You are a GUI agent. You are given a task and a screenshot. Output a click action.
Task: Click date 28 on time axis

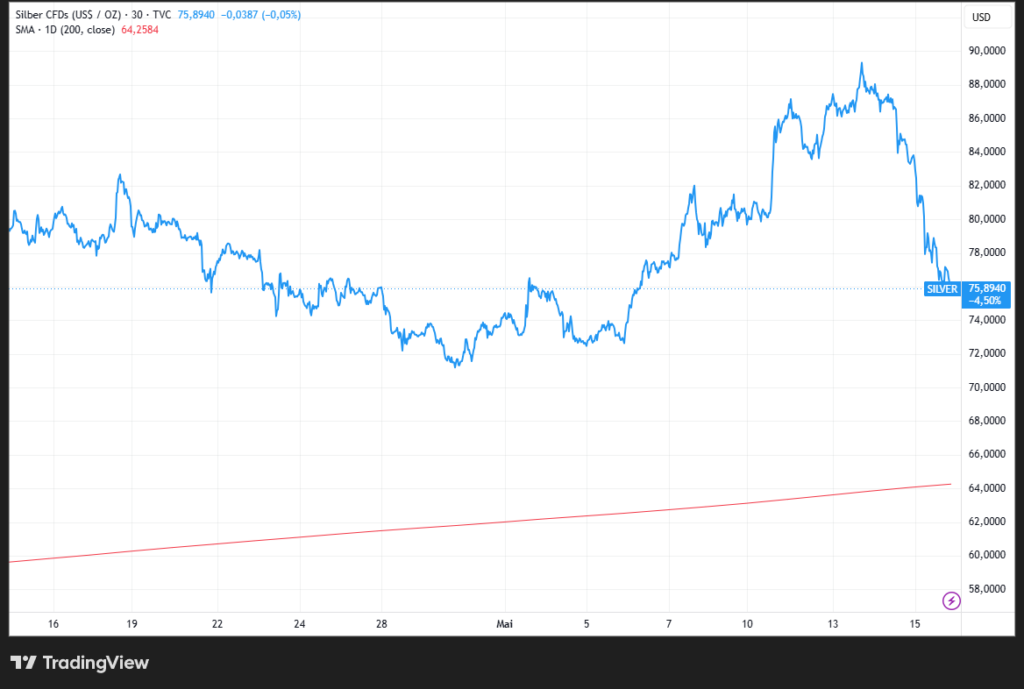click(381, 624)
